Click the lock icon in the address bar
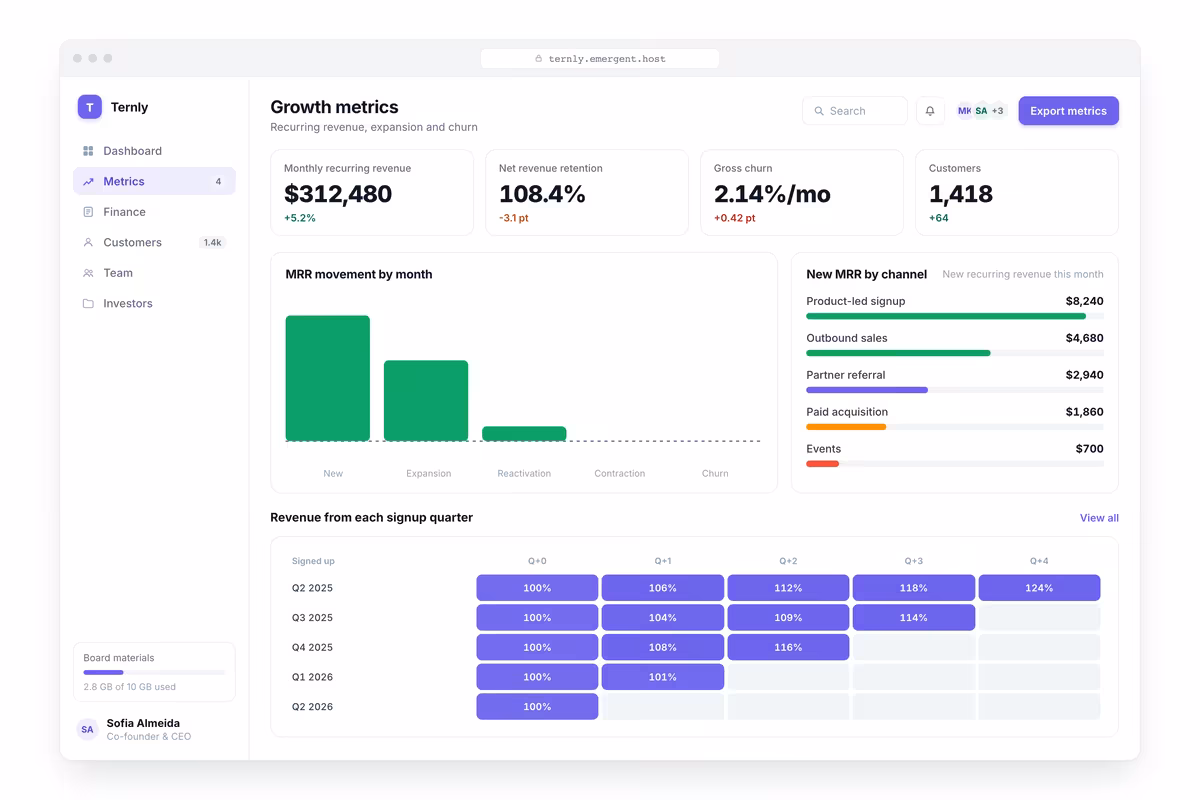Image resolution: width=1200 pixels, height=800 pixels. [x=539, y=59]
